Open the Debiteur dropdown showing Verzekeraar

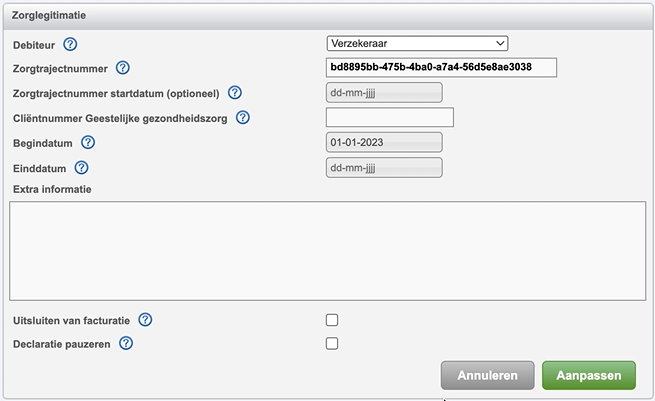tap(417, 43)
